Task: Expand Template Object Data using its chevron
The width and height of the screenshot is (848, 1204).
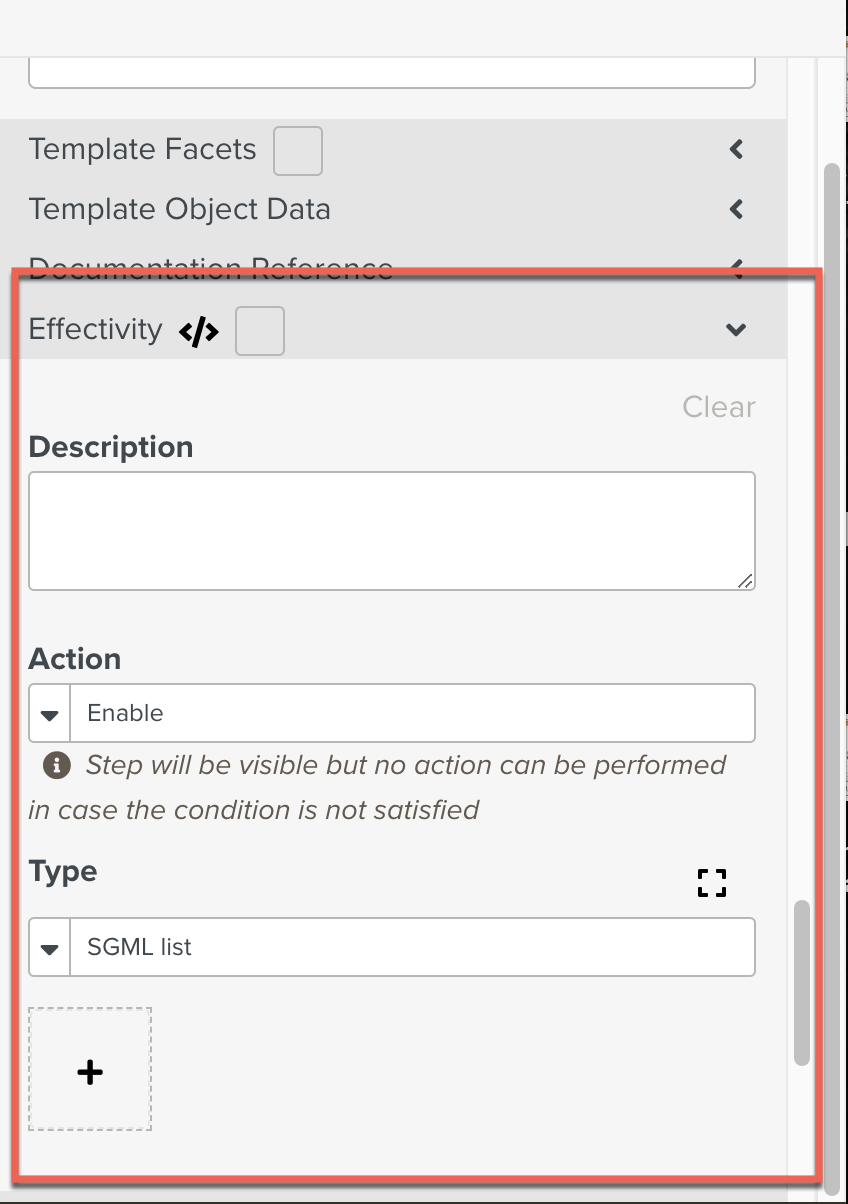Action: 736,210
